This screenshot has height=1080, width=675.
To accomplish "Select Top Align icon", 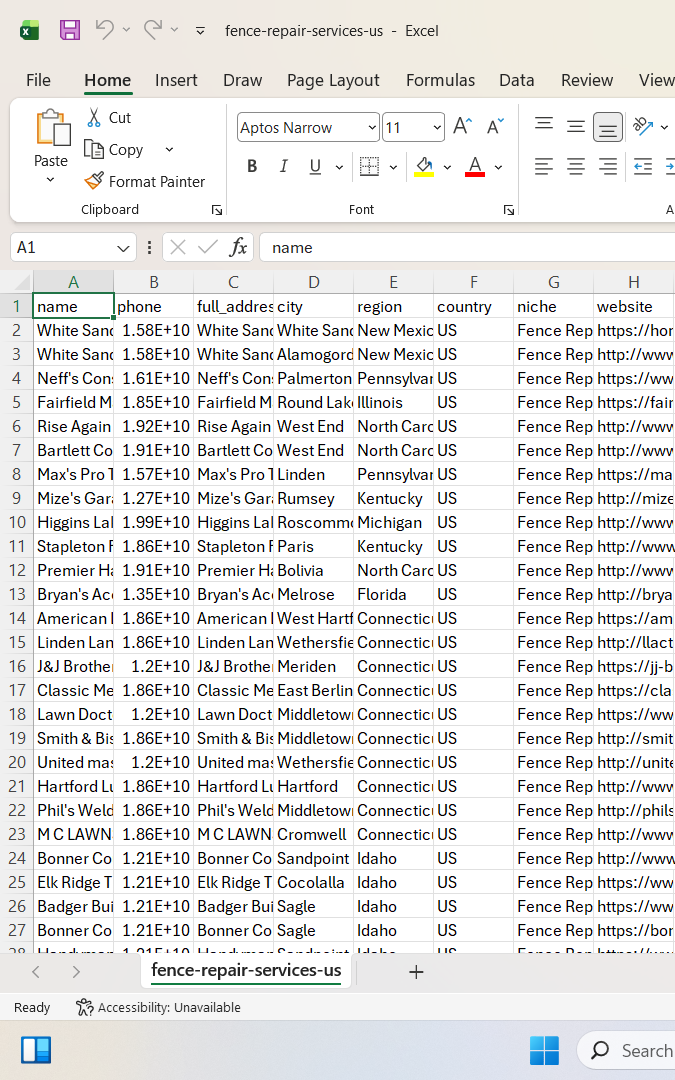I will [x=544, y=126].
